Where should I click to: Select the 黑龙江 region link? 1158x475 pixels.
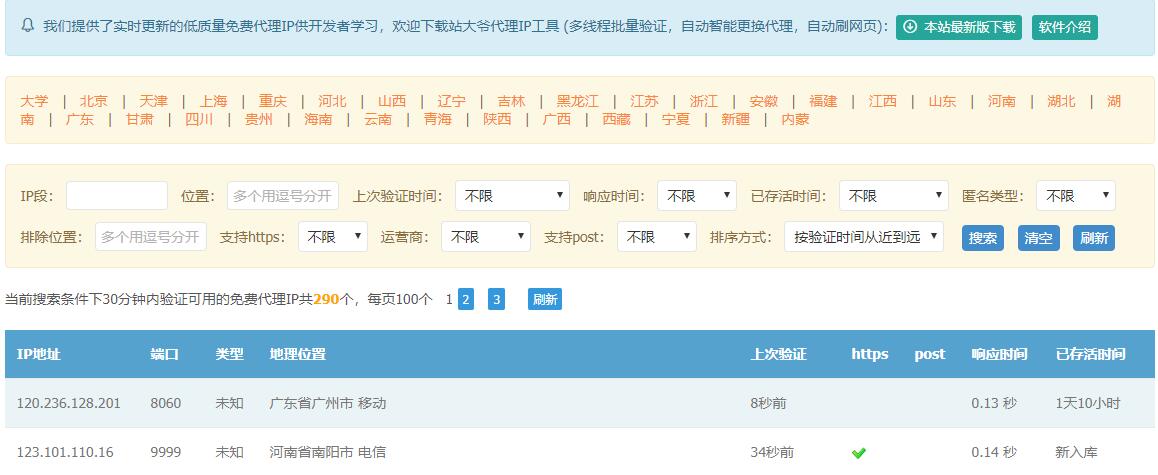point(578,101)
